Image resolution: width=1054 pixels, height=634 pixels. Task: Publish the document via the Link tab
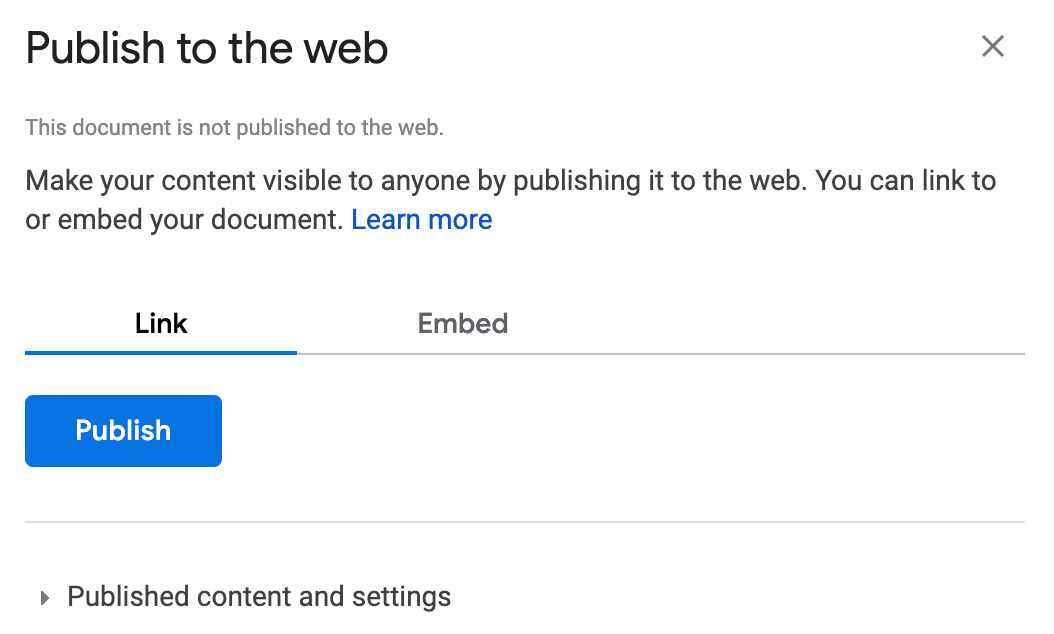123,431
